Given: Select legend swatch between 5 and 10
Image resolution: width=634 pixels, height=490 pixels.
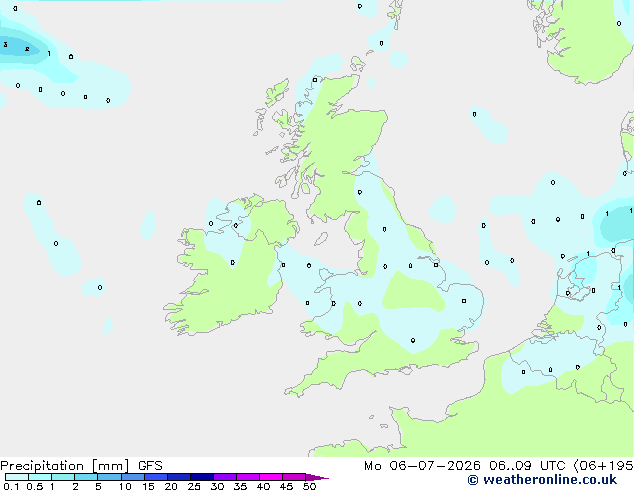Looking at the screenshot, I should coord(110,477).
